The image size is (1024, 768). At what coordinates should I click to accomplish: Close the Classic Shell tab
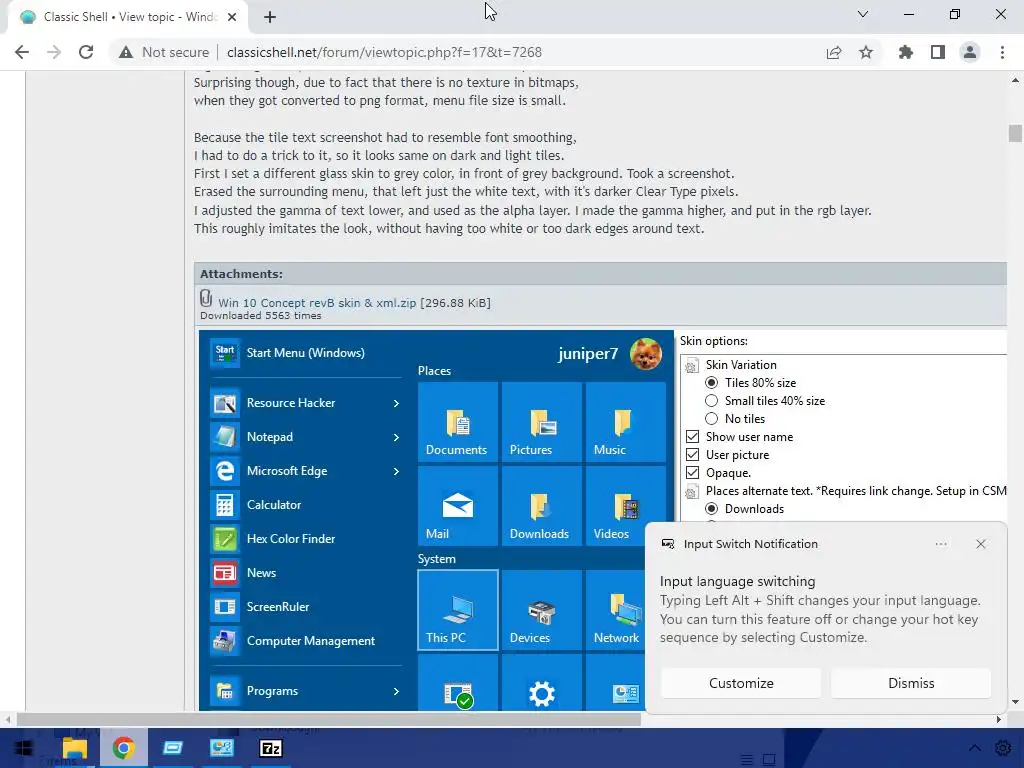tap(232, 17)
